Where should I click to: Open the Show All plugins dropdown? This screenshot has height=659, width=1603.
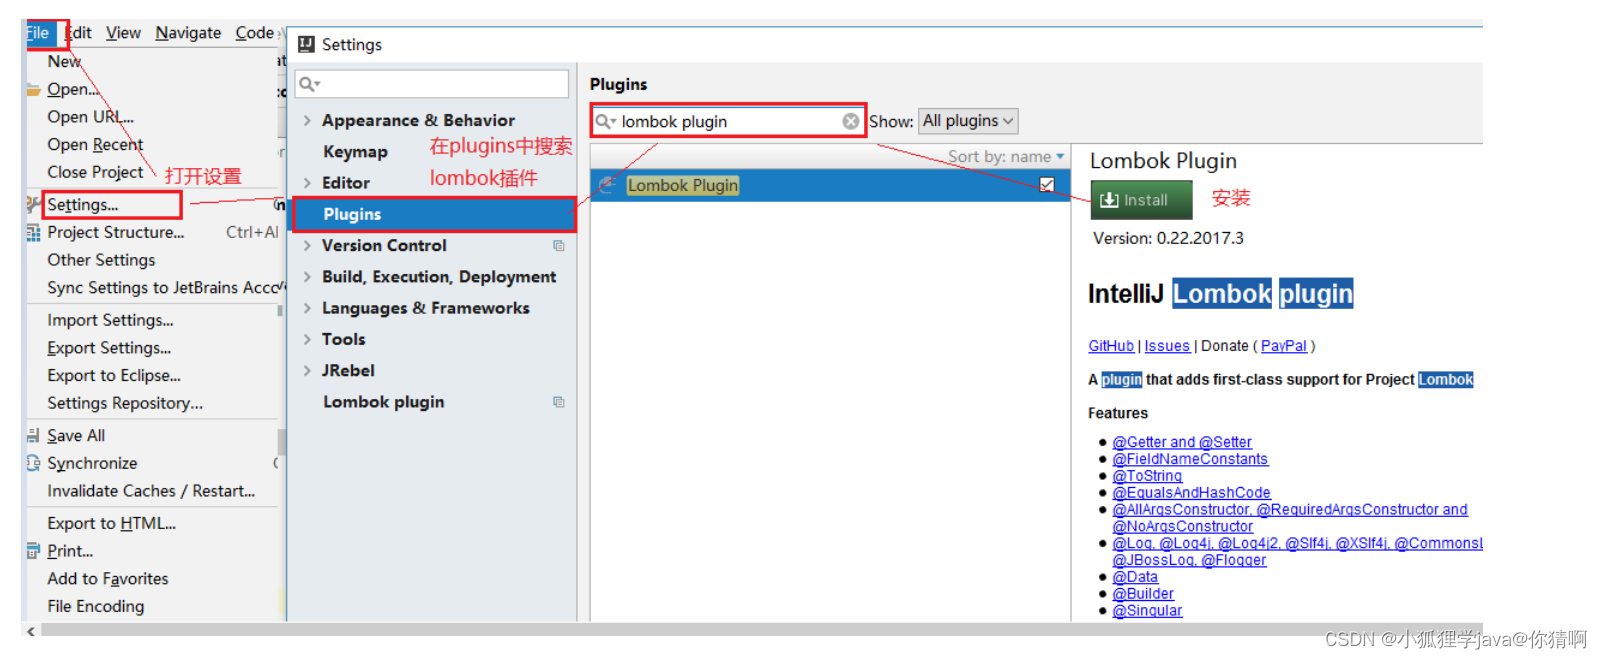[x=968, y=121]
